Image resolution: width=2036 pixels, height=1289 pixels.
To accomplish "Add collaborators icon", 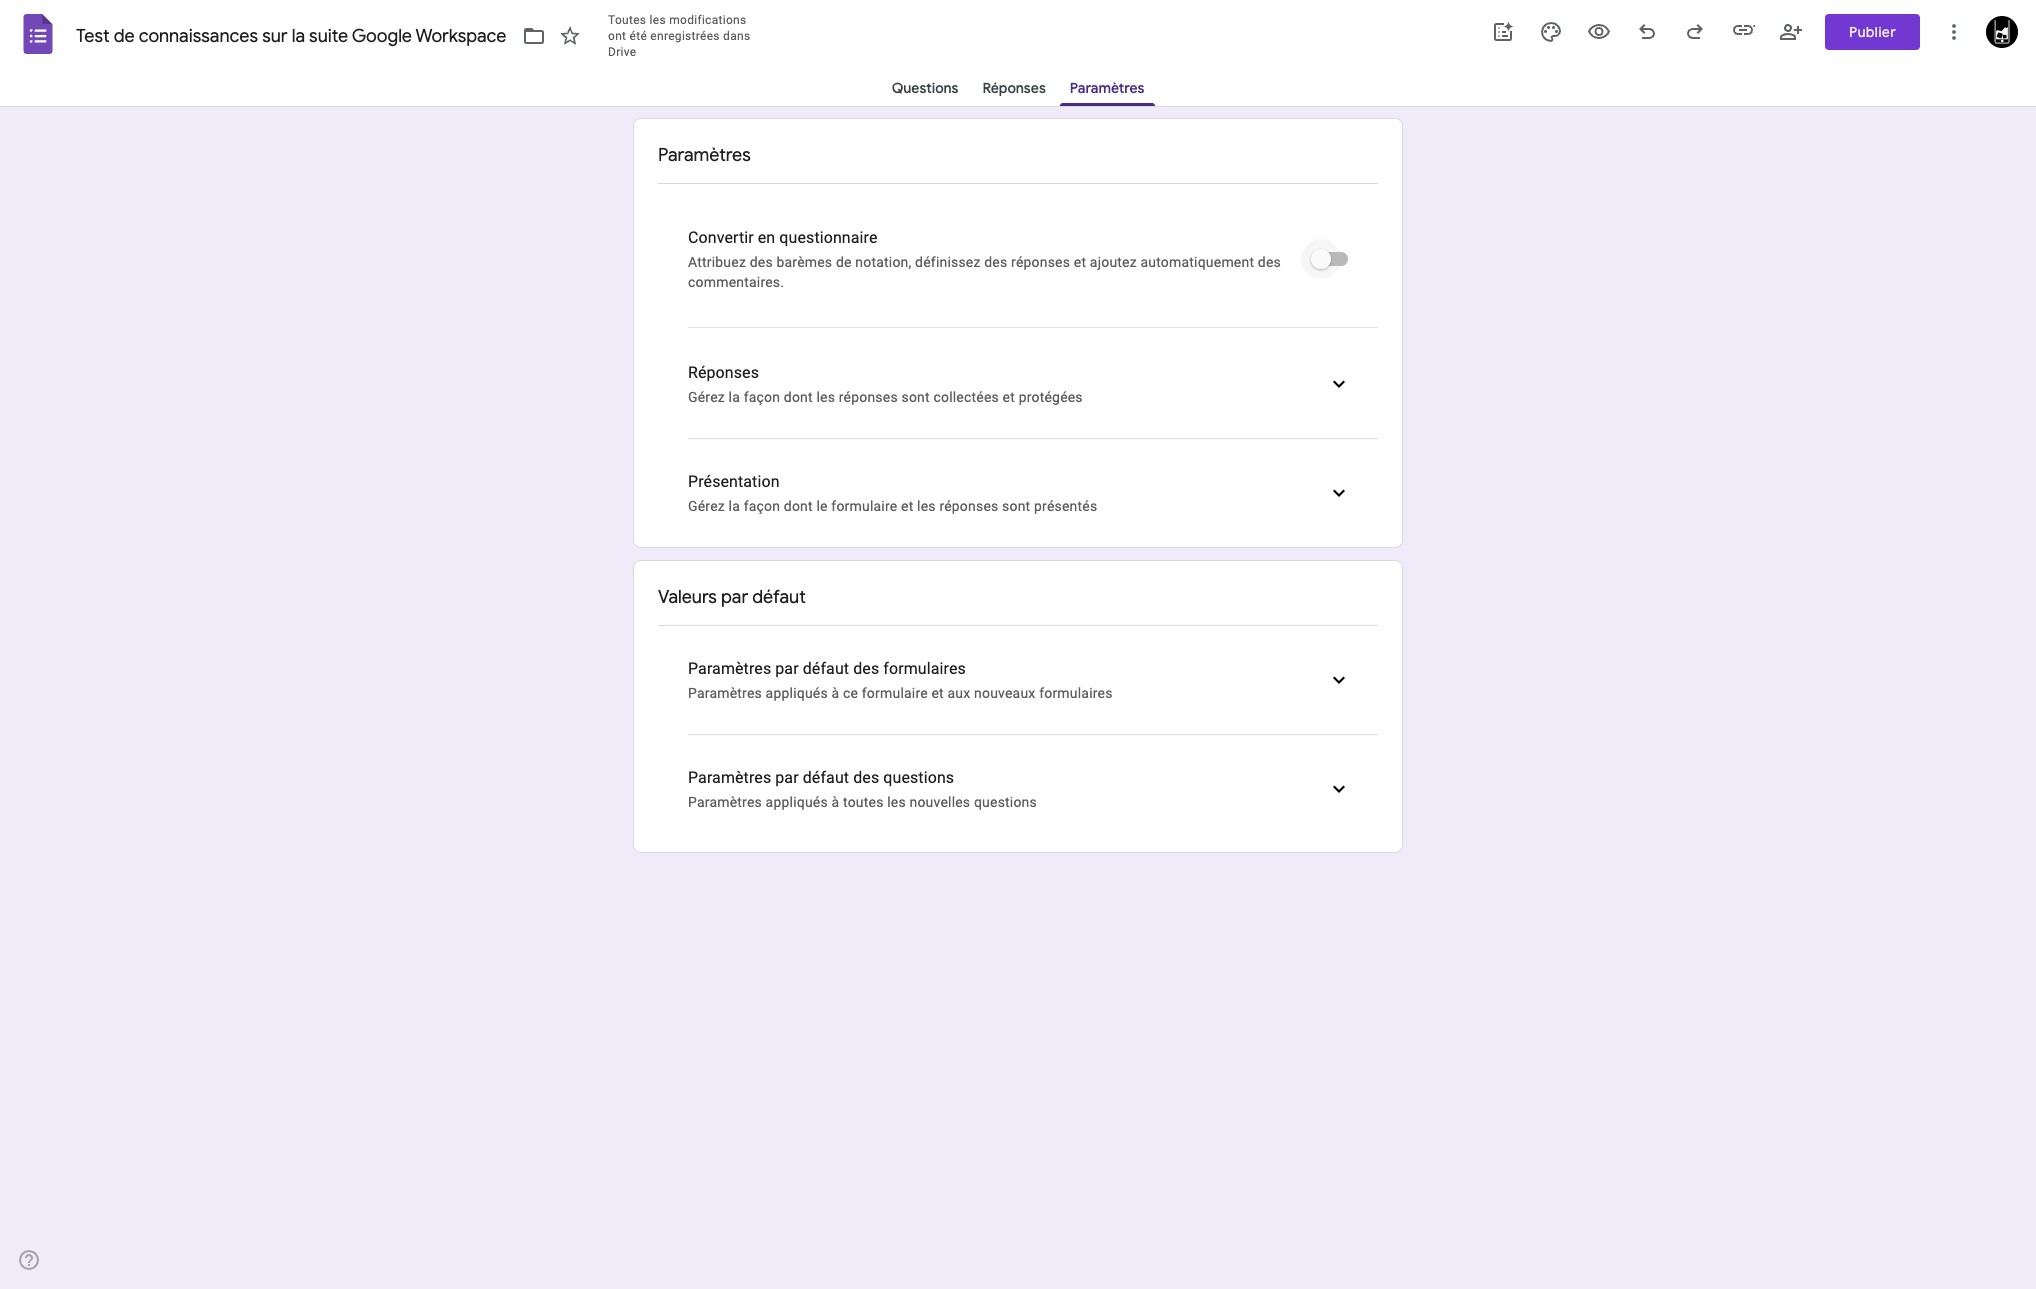I will [1791, 32].
